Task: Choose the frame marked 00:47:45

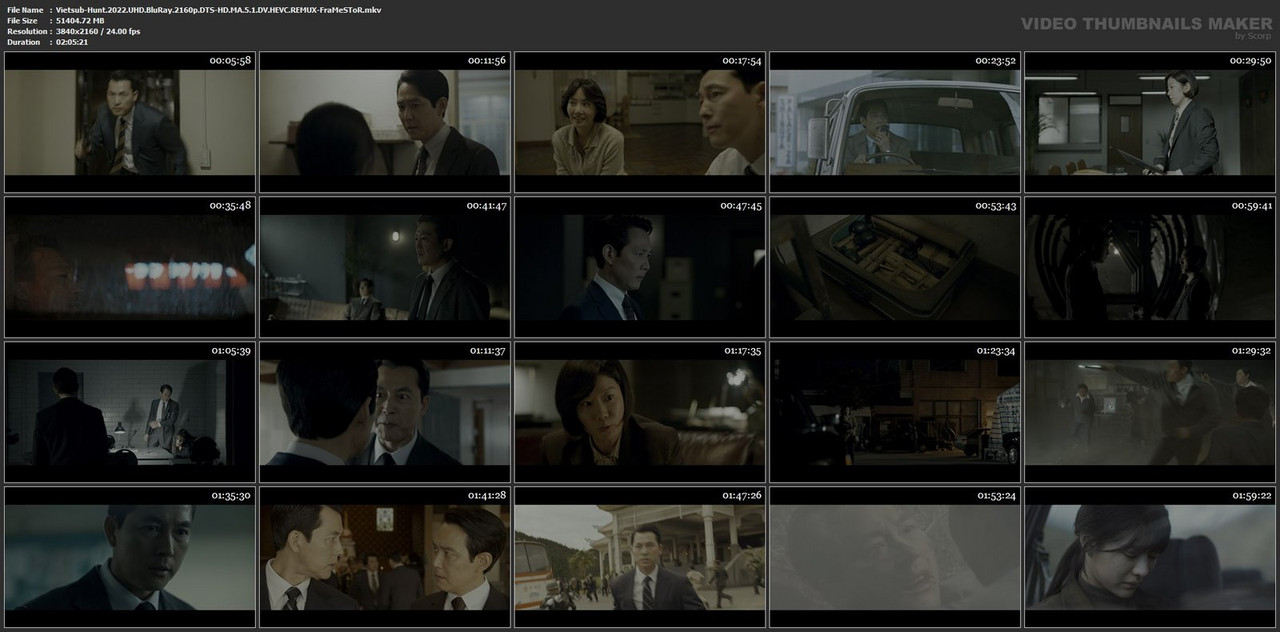Action: 640,267
